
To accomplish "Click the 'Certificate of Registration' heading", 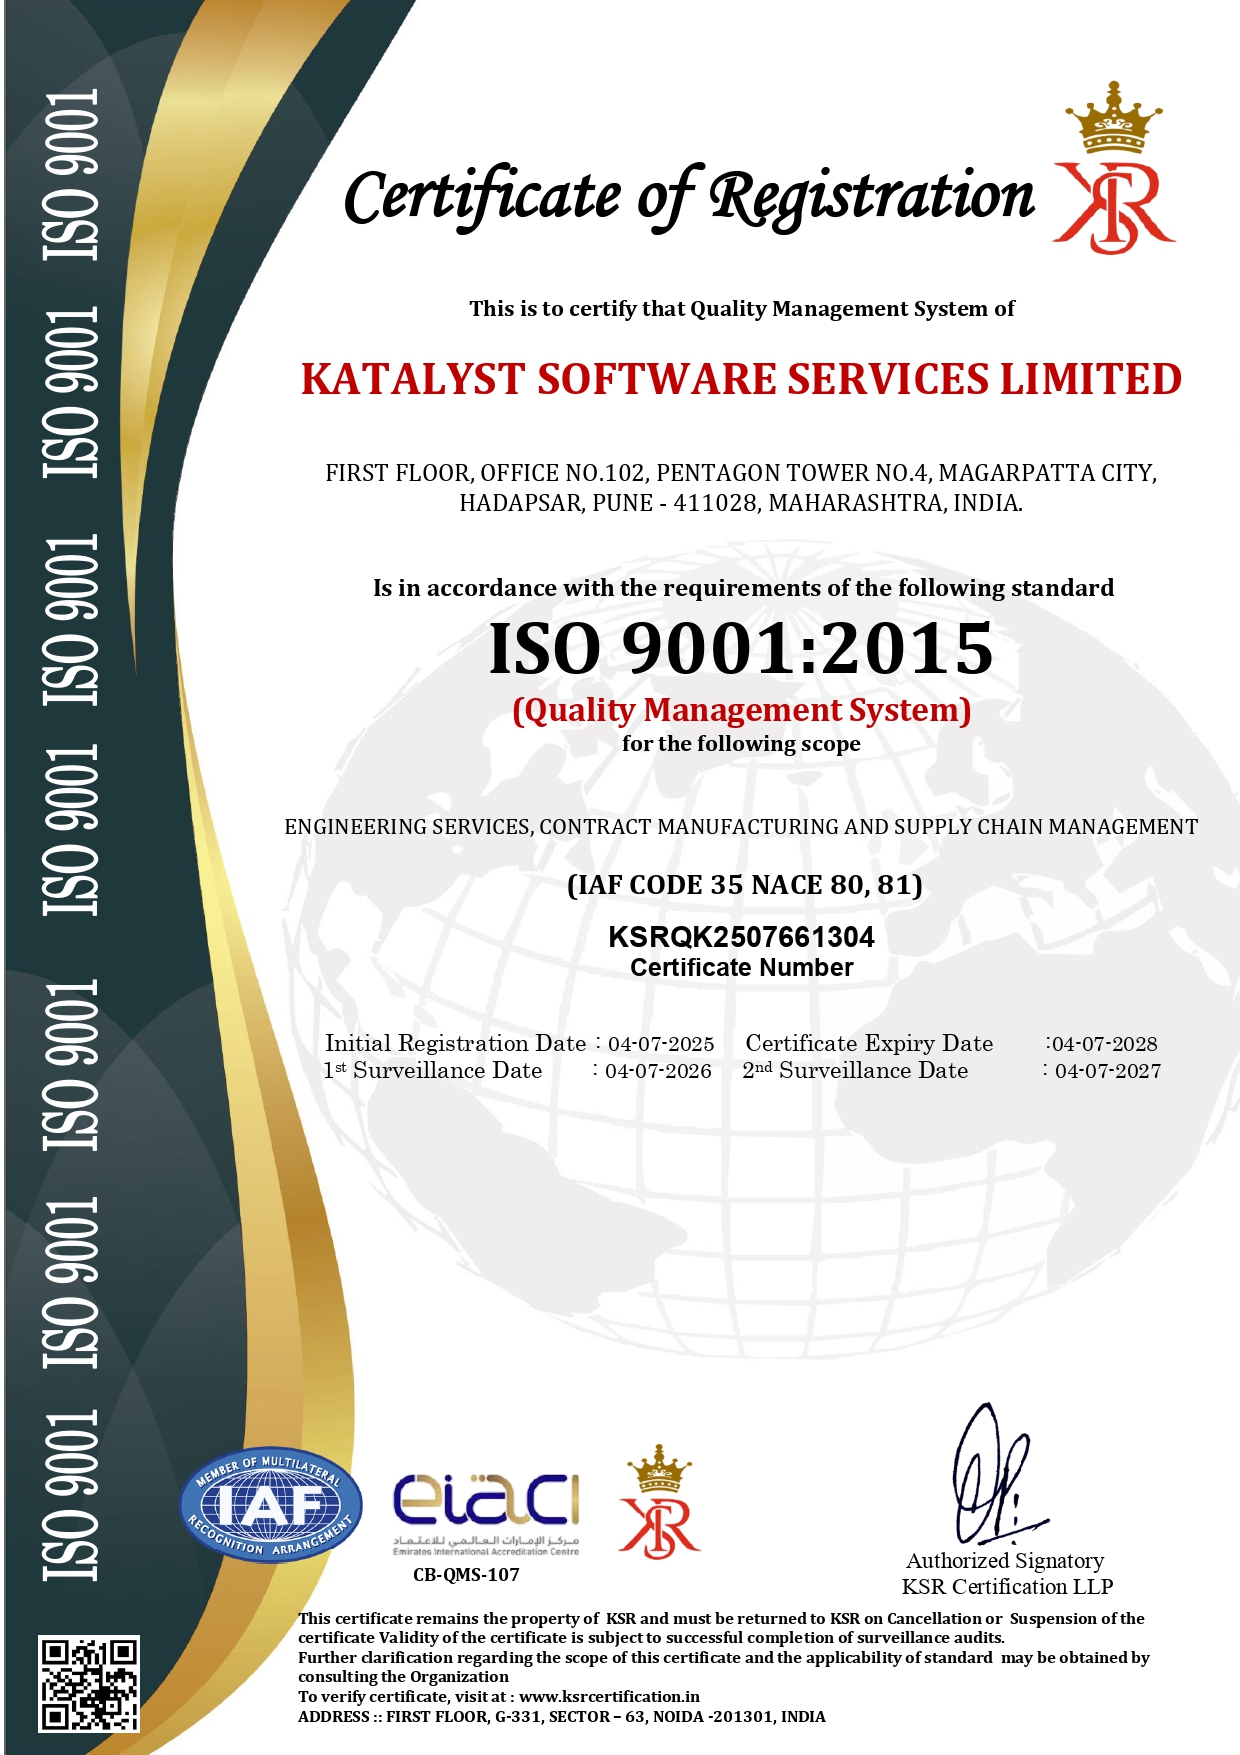I will tap(689, 198).
